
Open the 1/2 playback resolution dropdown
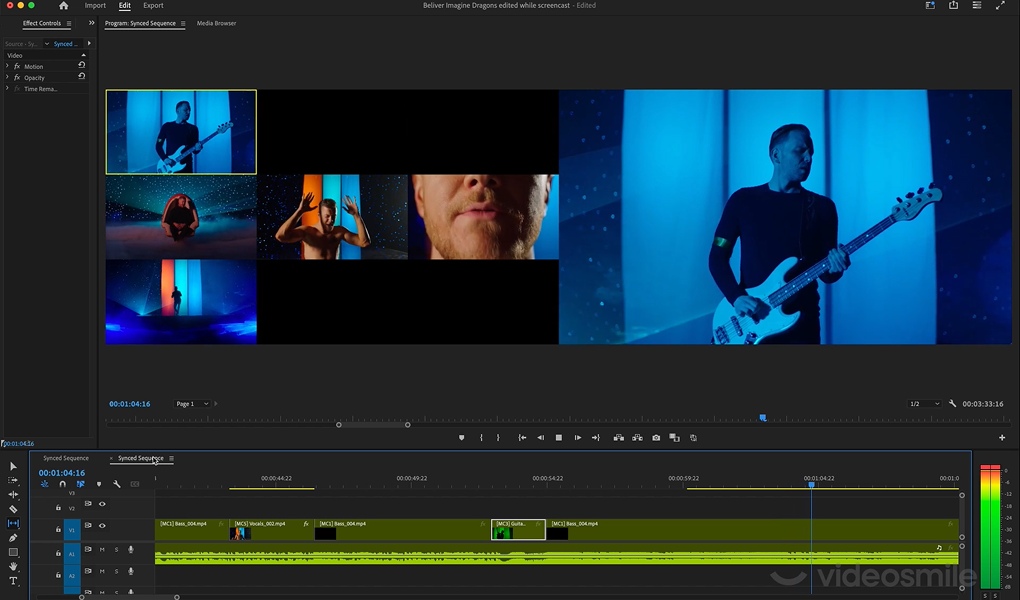coord(924,403)
